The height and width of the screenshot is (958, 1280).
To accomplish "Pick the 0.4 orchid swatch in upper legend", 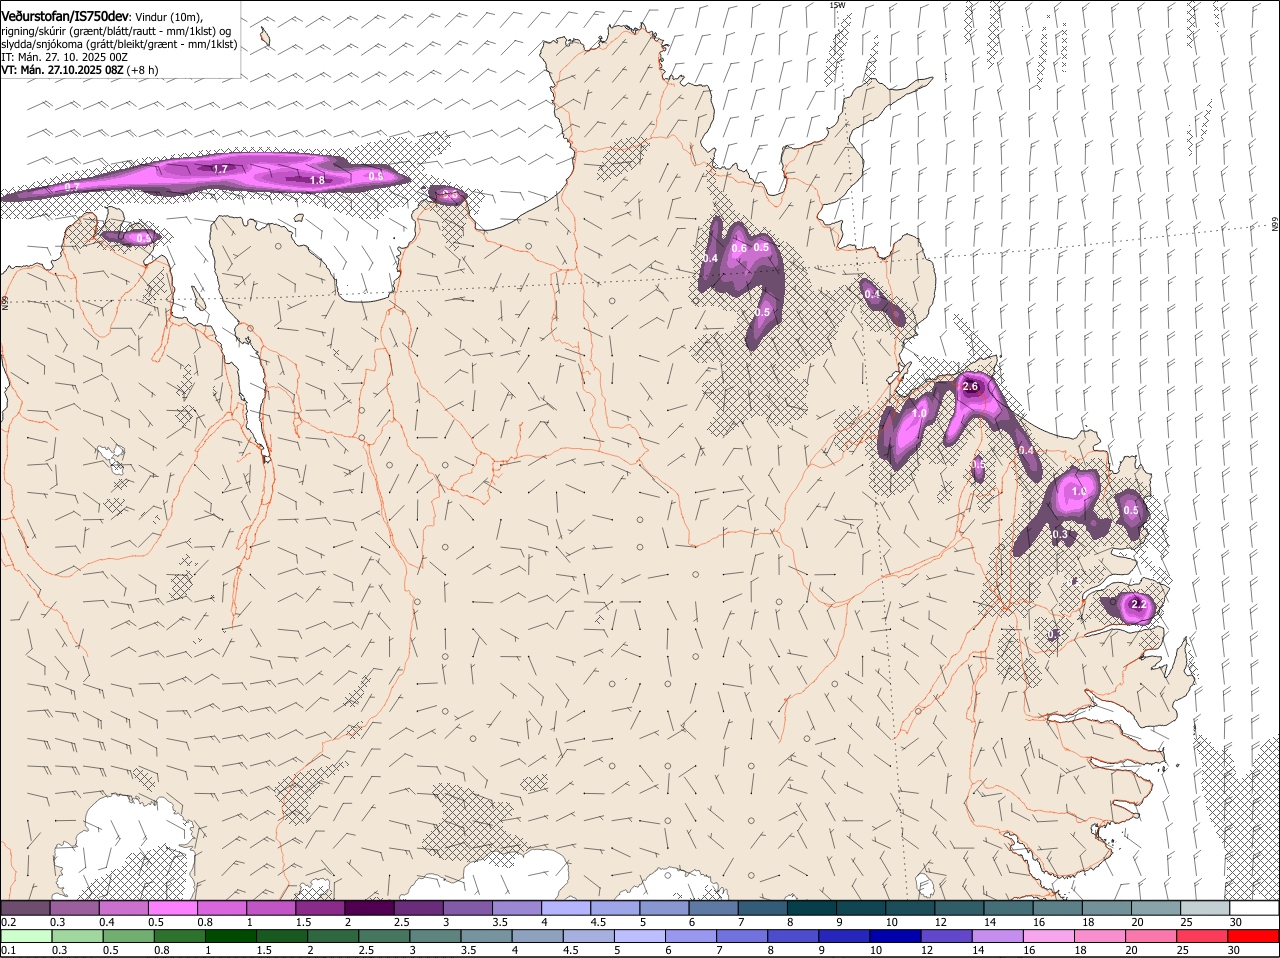I will click(123, 908).
